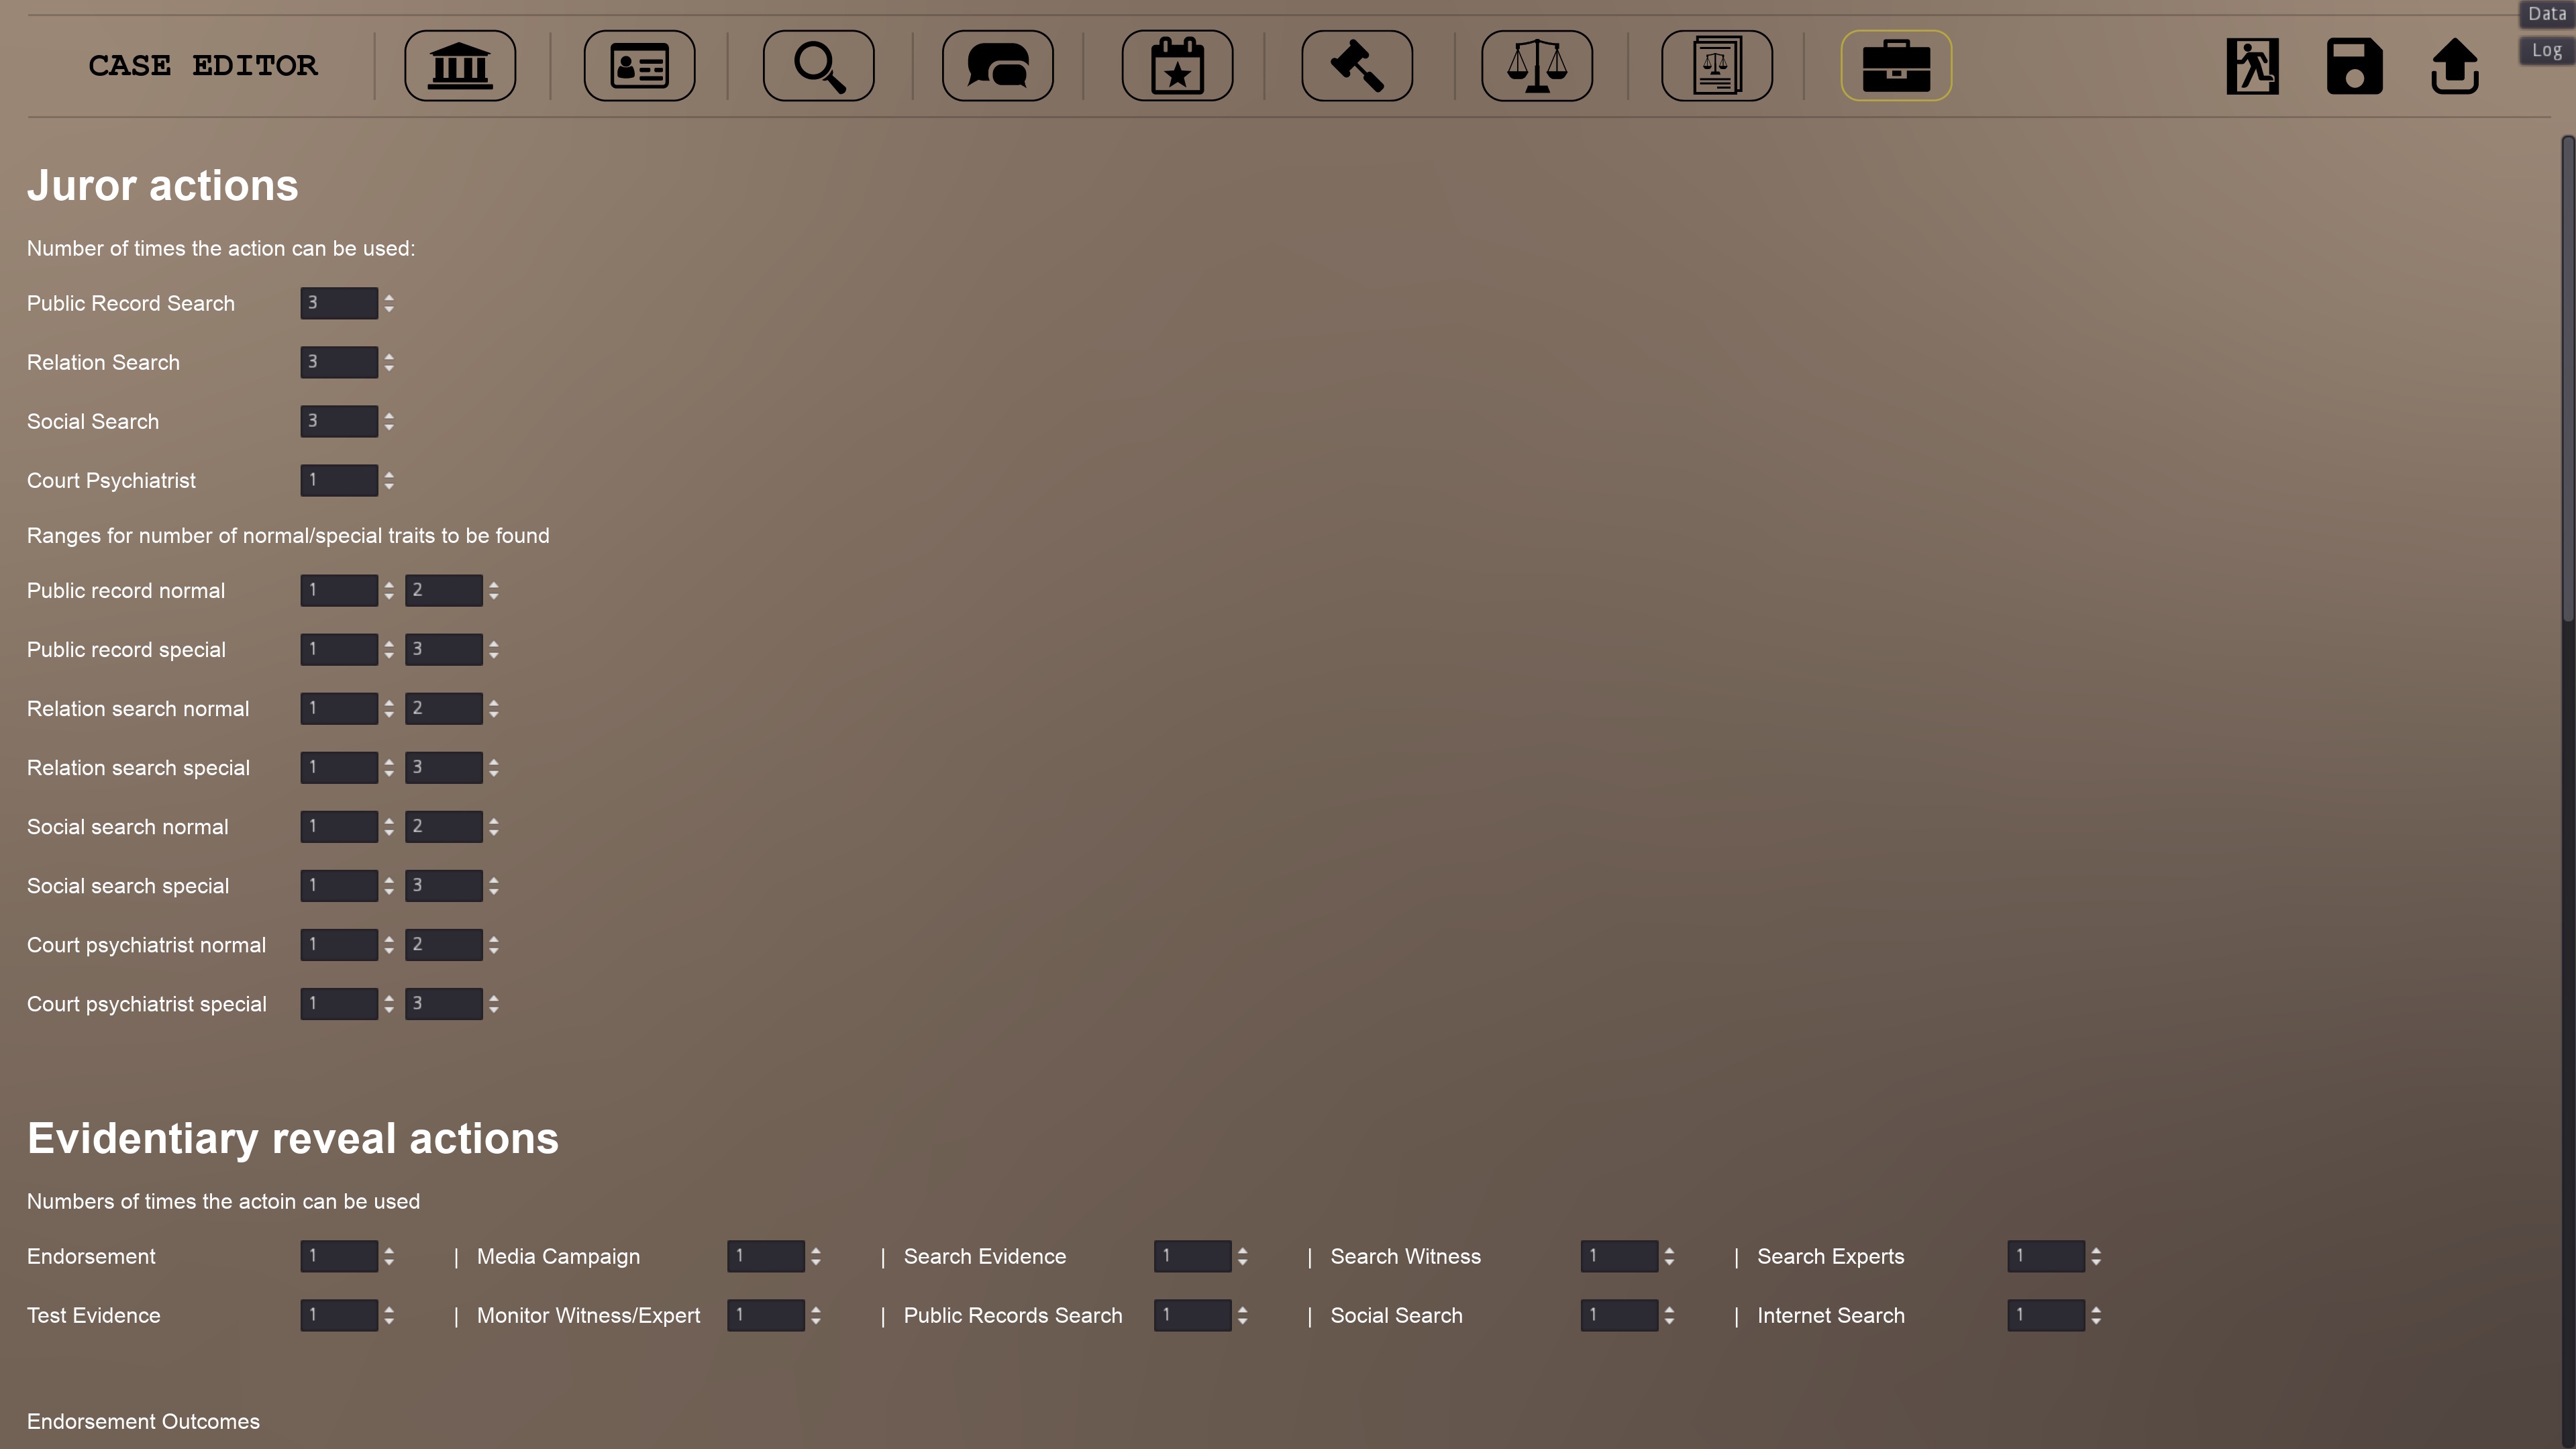Click the Relation Search count field
The image size is (2576, 1449).
tap(339, 362)
